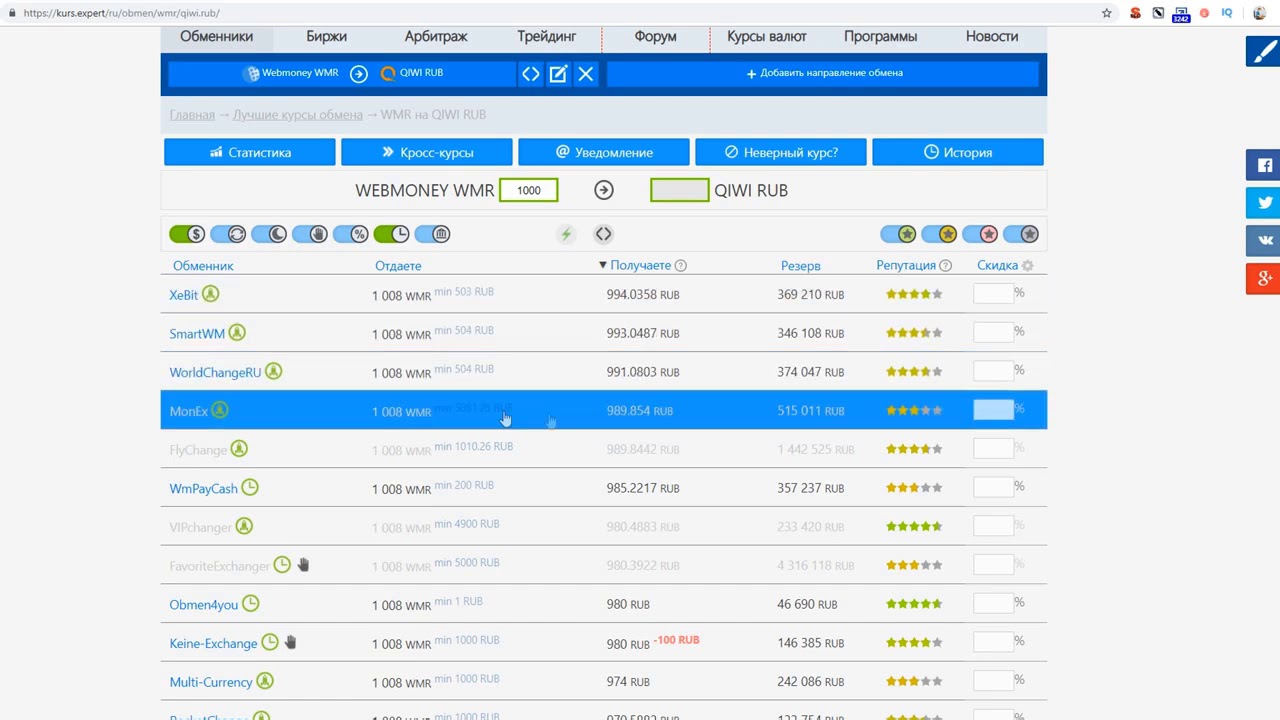The height and width of the screenshot is (720, 1280).
Task: Click the green lightning bolt icon
Action: click(566, 234)
